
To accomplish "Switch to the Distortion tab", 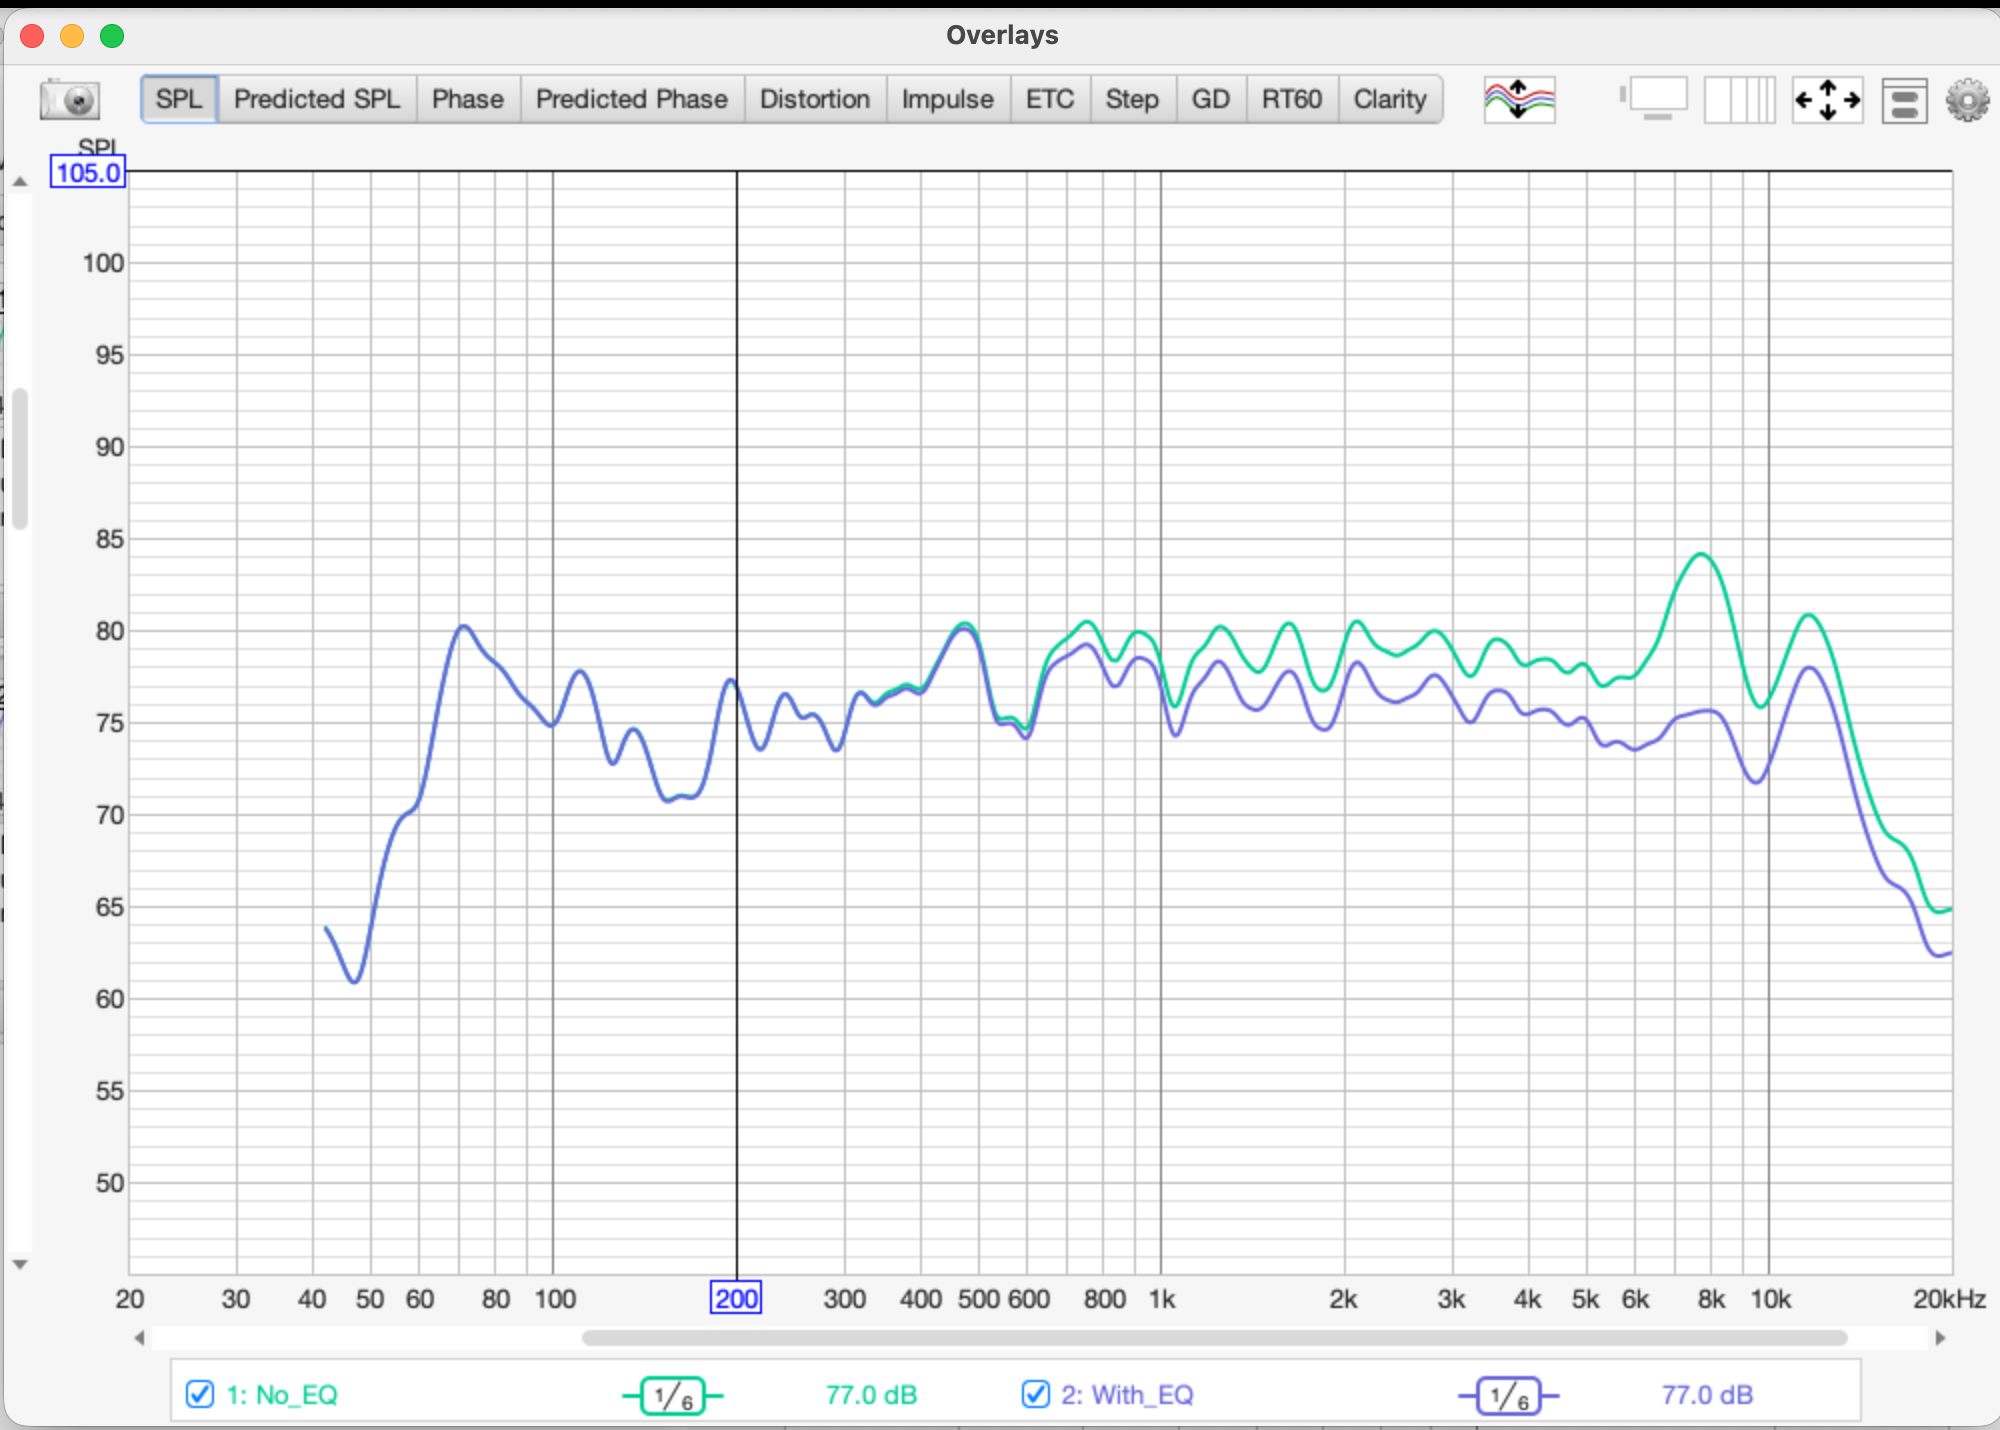I will (814, 99).
